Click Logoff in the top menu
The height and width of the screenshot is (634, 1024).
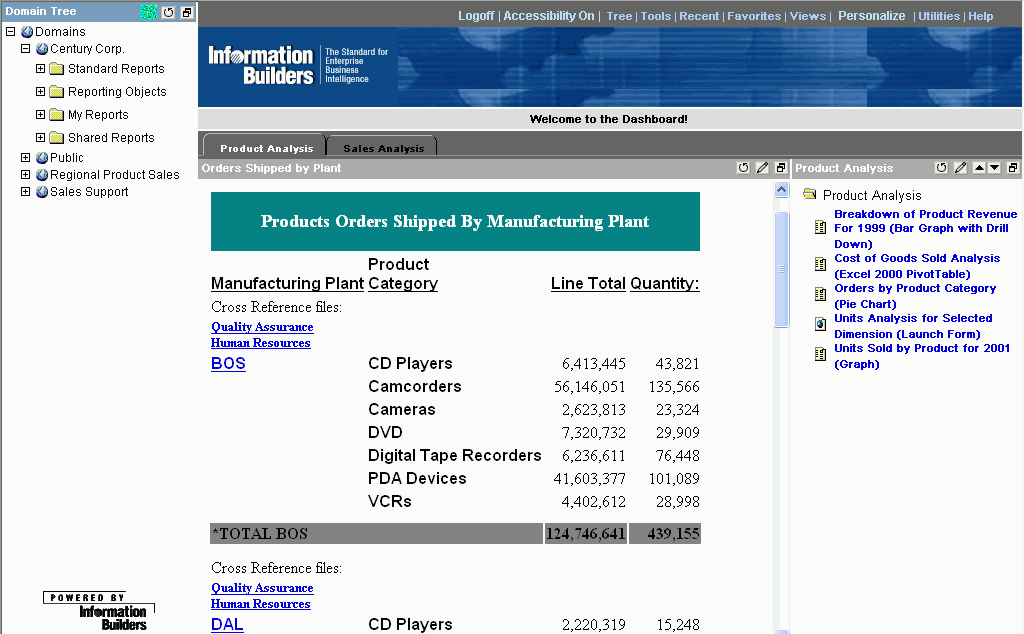click(x=476, y=16)
